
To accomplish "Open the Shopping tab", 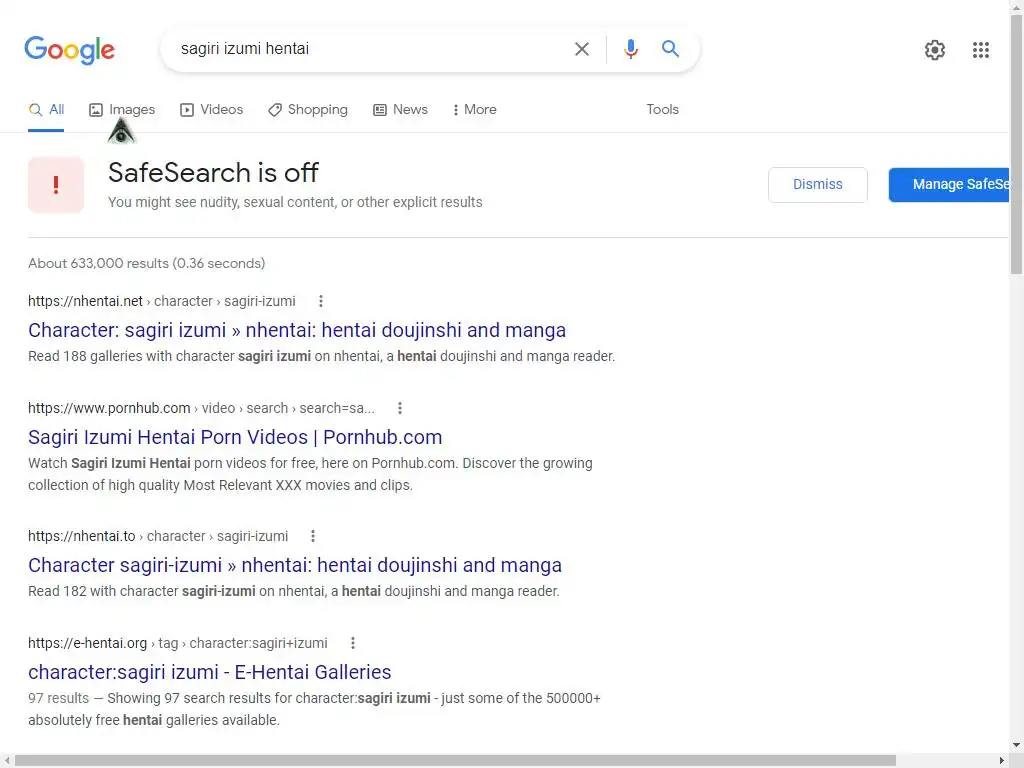I will [308, 110].
